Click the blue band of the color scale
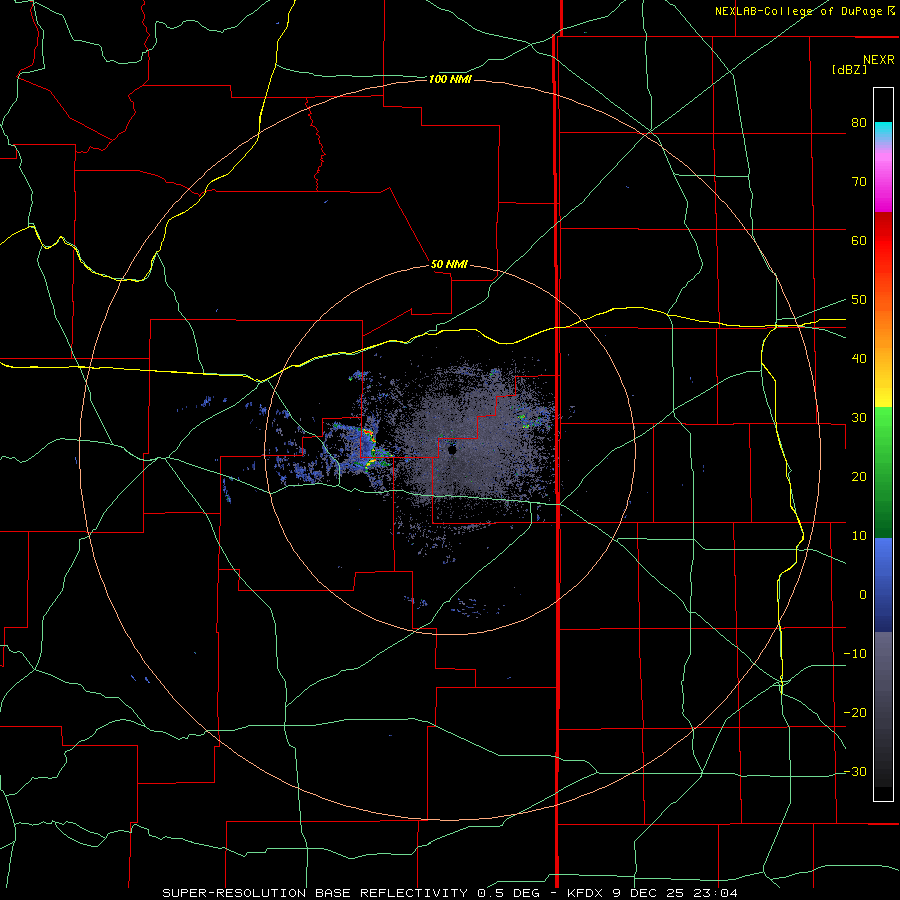This screenshot has height=900, width=900. point(883,585)
